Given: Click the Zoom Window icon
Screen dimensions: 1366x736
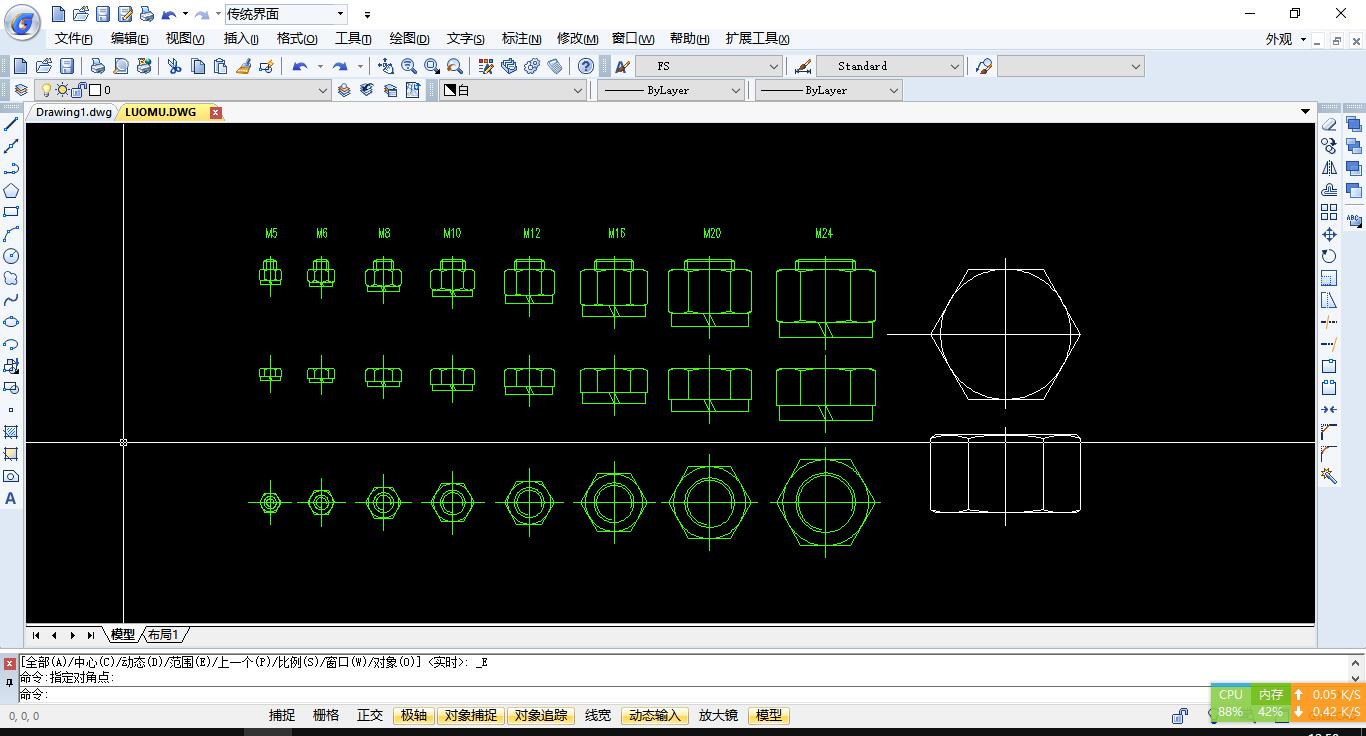Looking at the screenshot, I should click(x=432, y=66).
